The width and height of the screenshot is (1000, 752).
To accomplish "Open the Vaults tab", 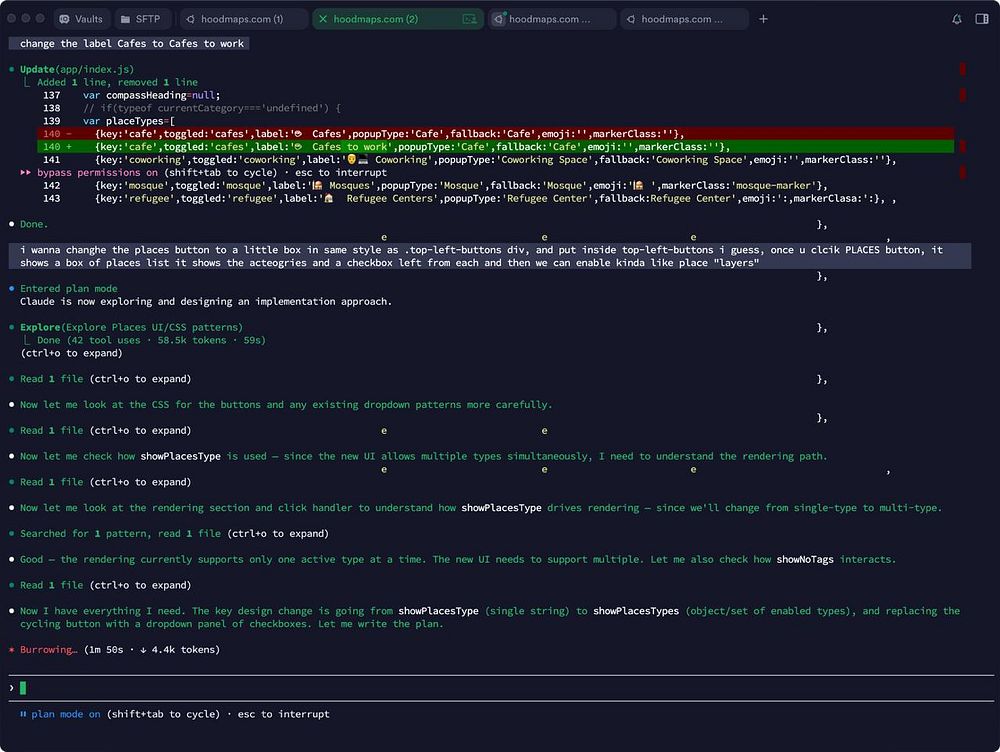I will [80, 19].
